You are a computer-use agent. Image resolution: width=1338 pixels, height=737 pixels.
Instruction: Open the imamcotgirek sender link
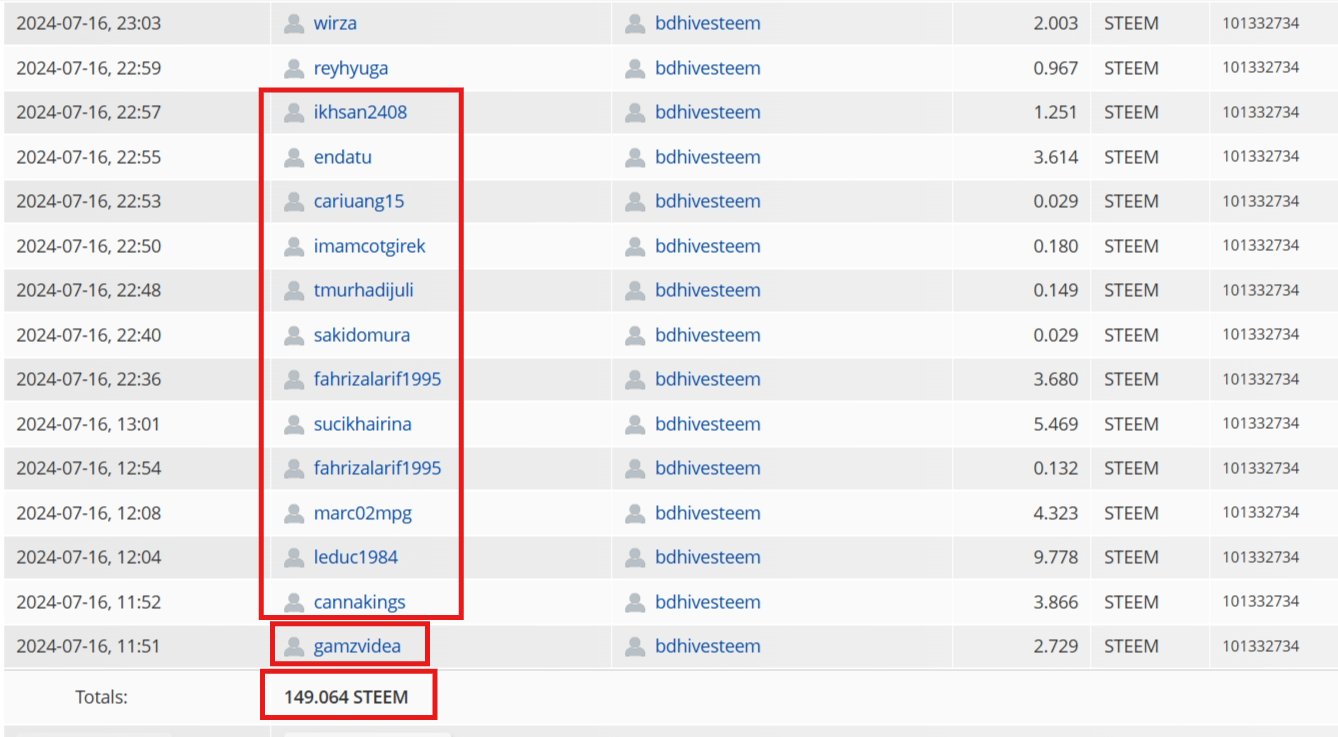pos(370,246)
